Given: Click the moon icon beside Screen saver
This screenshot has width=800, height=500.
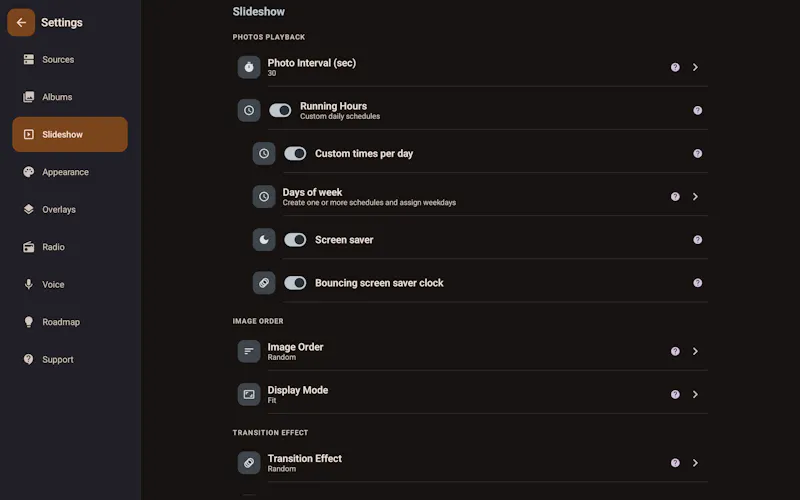Looking at the screenshot, I should pyautogui.click(x=264, y=240).
